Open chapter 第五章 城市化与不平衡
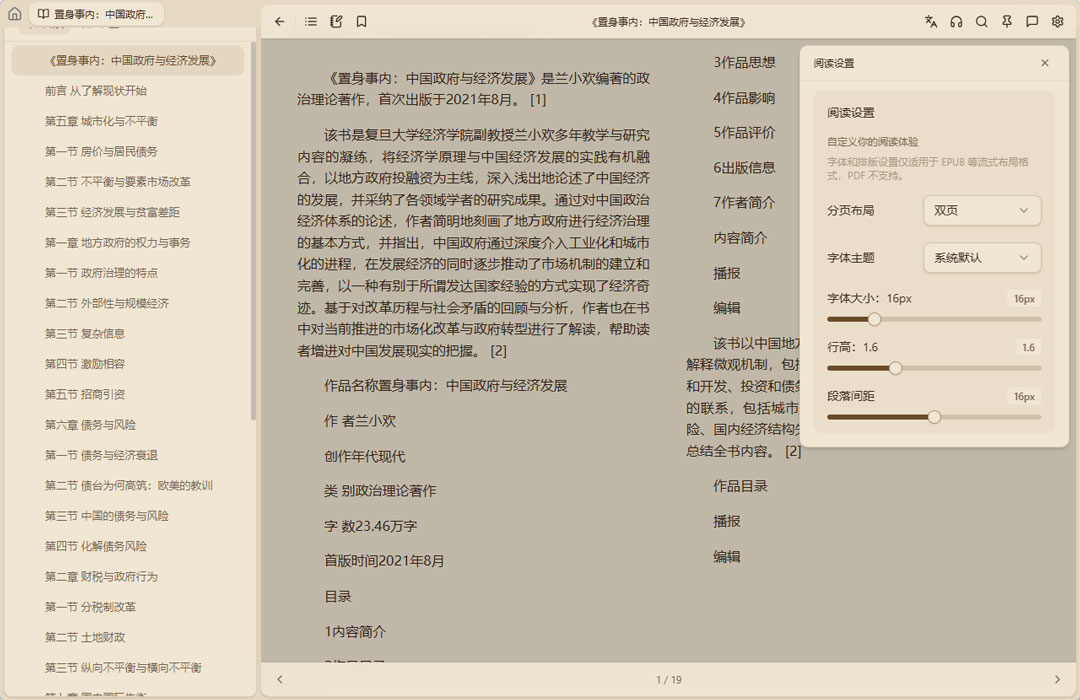Screen dimensions: 1080x700 (x=101, y=121)
